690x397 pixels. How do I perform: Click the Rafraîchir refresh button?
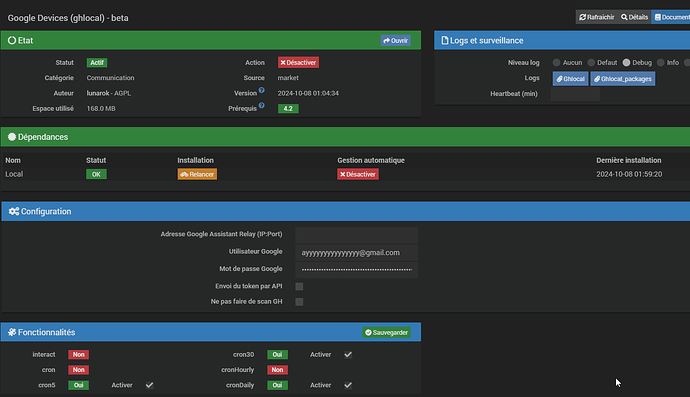click(596, 17)
